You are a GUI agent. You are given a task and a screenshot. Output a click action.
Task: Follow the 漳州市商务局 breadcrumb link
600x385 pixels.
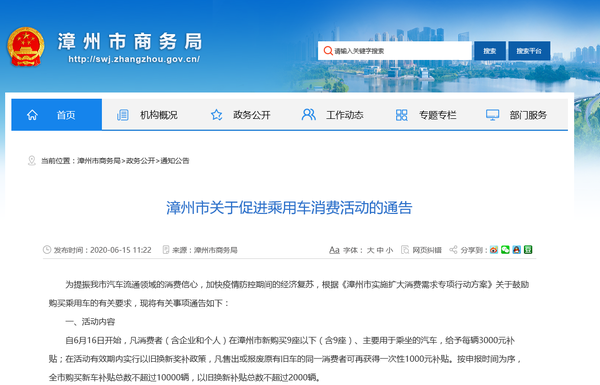[99, 161]
